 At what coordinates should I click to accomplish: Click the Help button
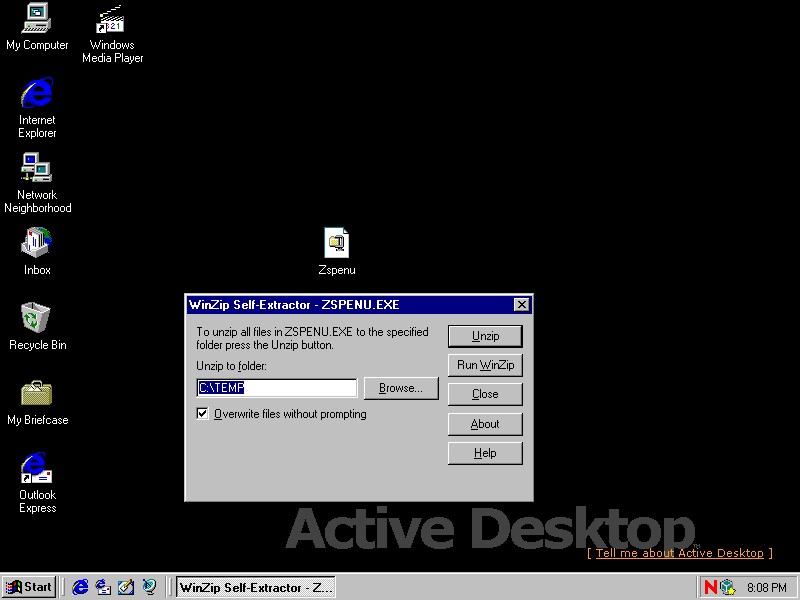485,453
